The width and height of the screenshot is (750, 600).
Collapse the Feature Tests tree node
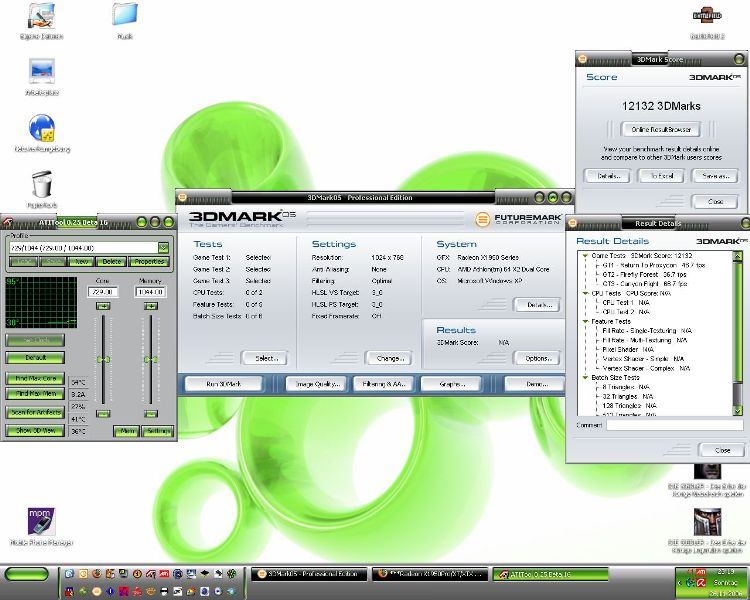(585, 322)
